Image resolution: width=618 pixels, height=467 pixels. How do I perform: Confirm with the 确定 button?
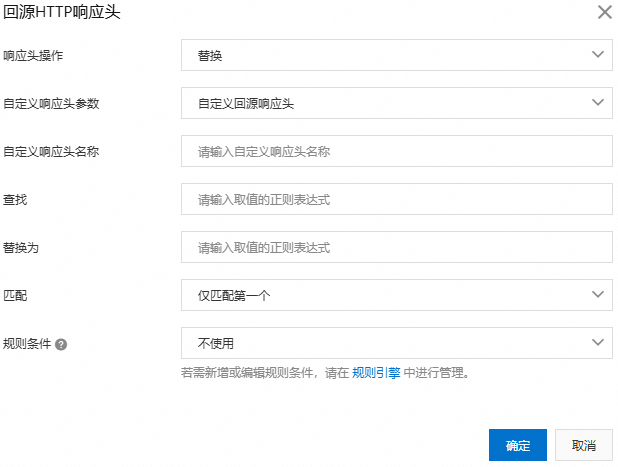click(x=517, y=445)
